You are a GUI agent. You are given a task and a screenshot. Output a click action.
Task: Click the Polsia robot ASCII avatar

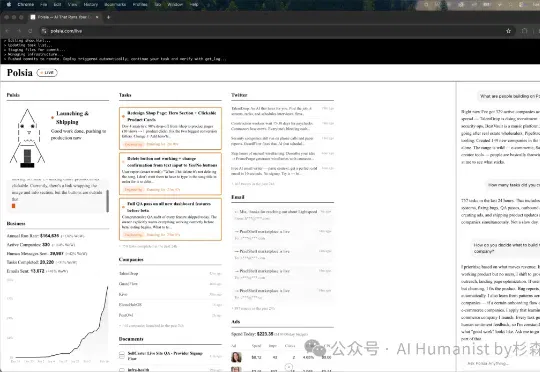click(x=27, y=138)
